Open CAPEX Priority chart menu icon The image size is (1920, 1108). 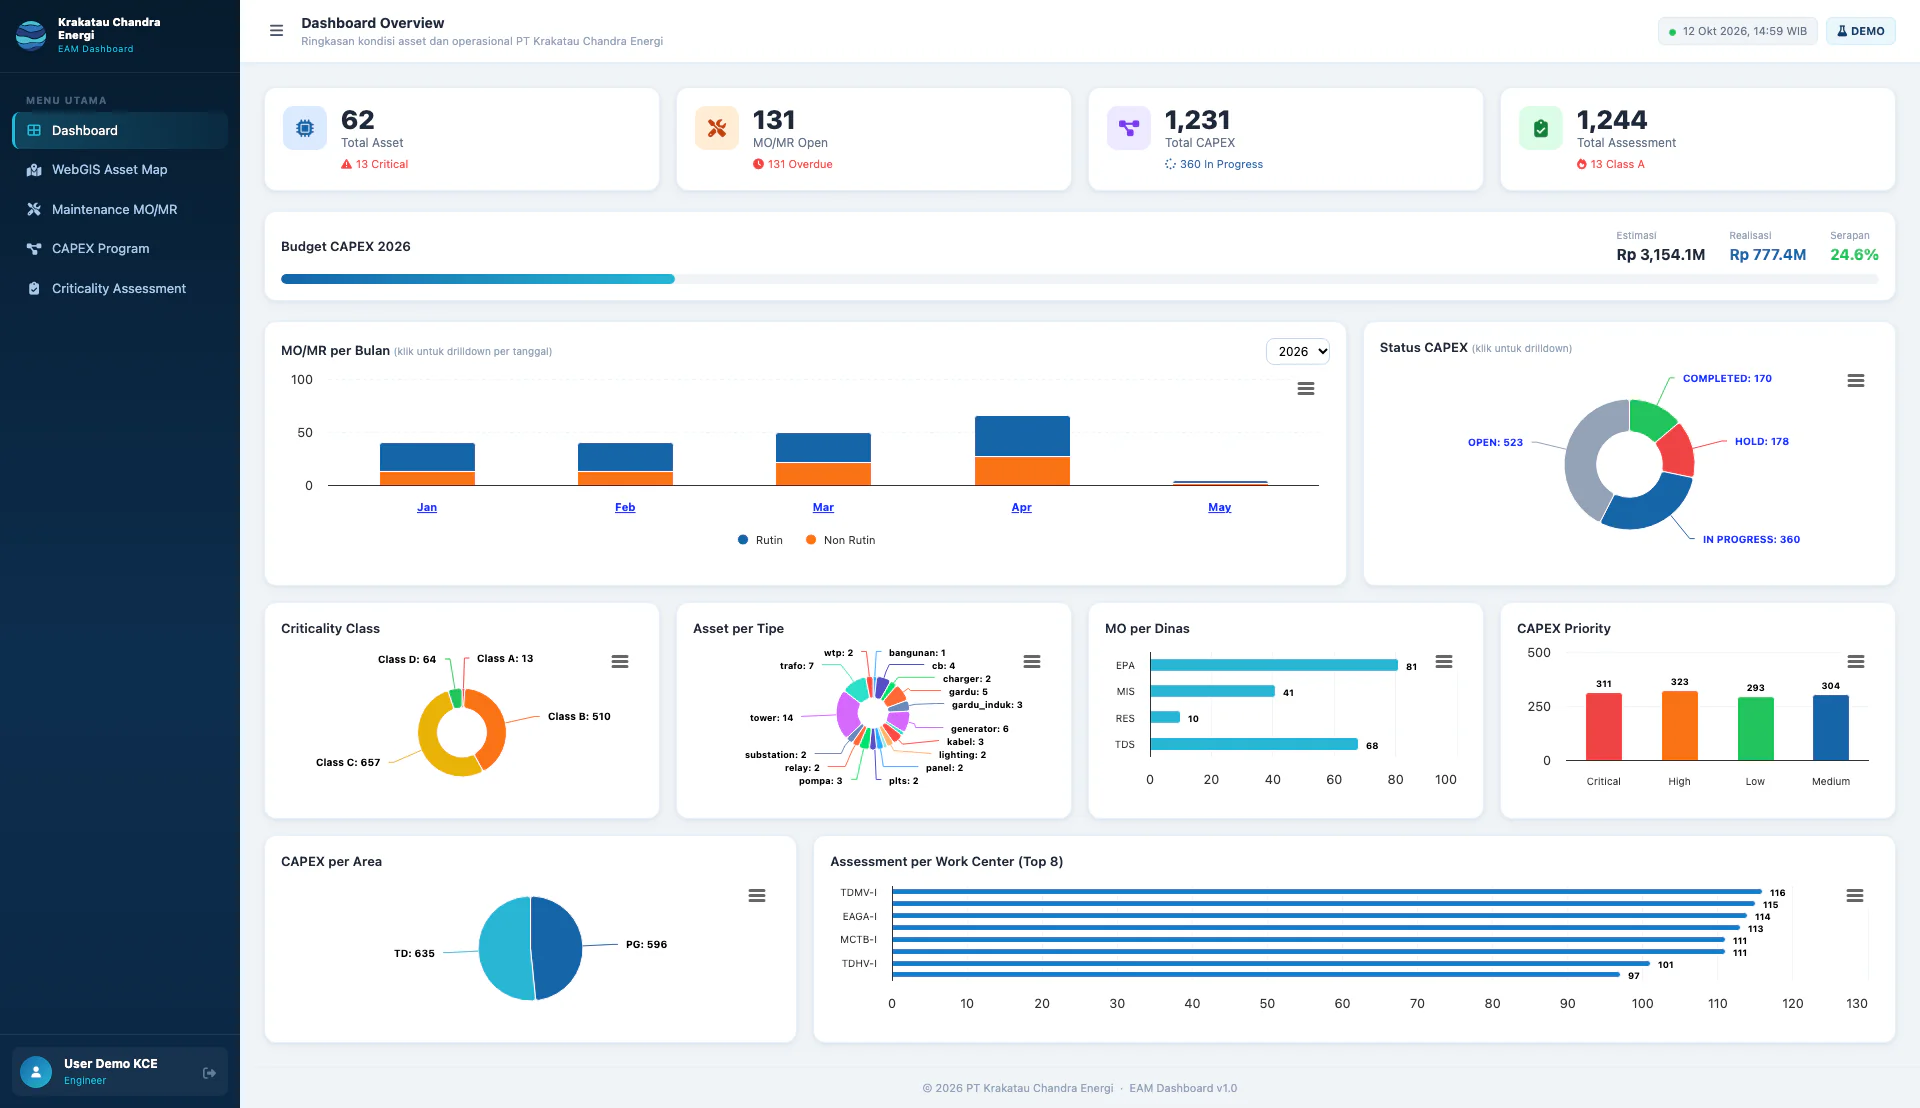pyautogui.click(x=1856, y=662)
